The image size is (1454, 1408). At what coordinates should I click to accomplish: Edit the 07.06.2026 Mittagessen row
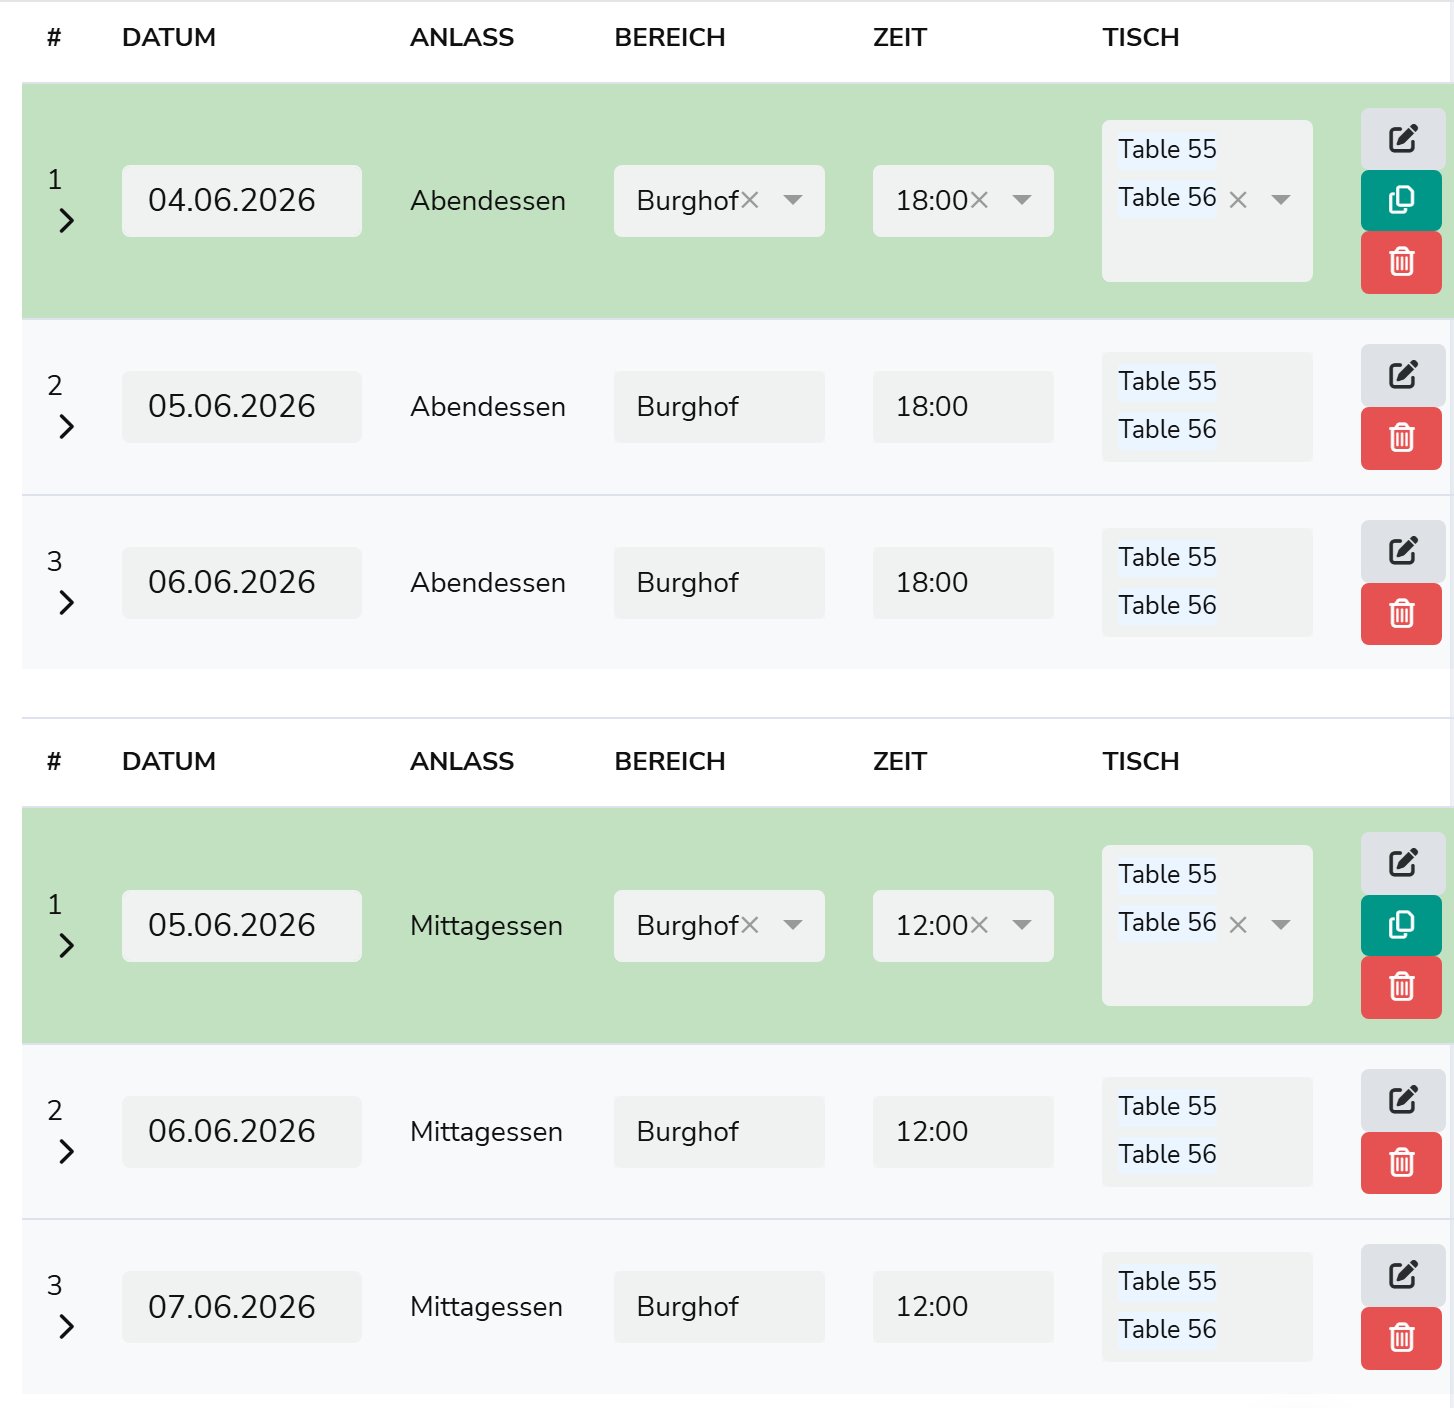coord(1402,1275)
